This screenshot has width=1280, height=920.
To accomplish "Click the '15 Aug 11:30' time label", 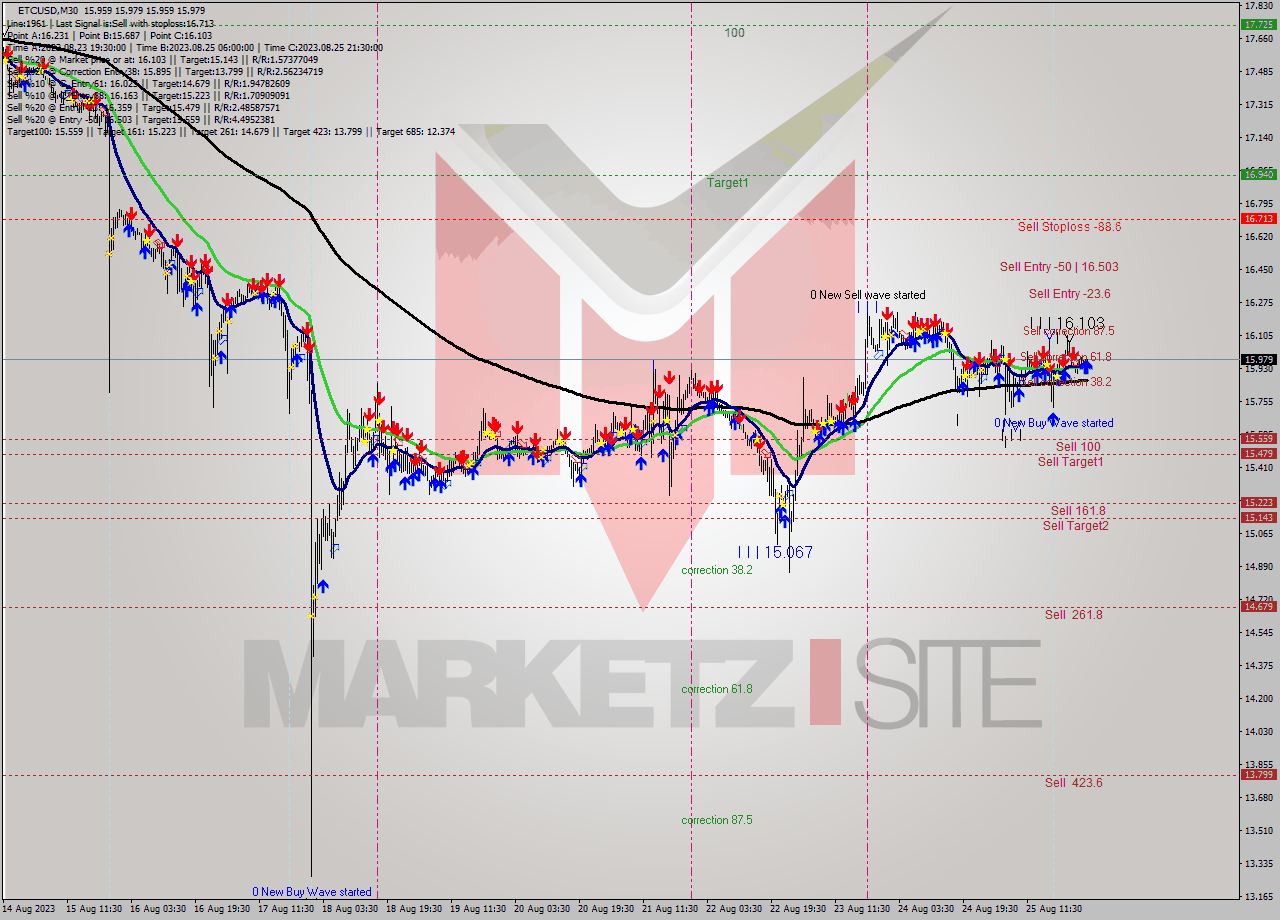I will pos(94,909).
